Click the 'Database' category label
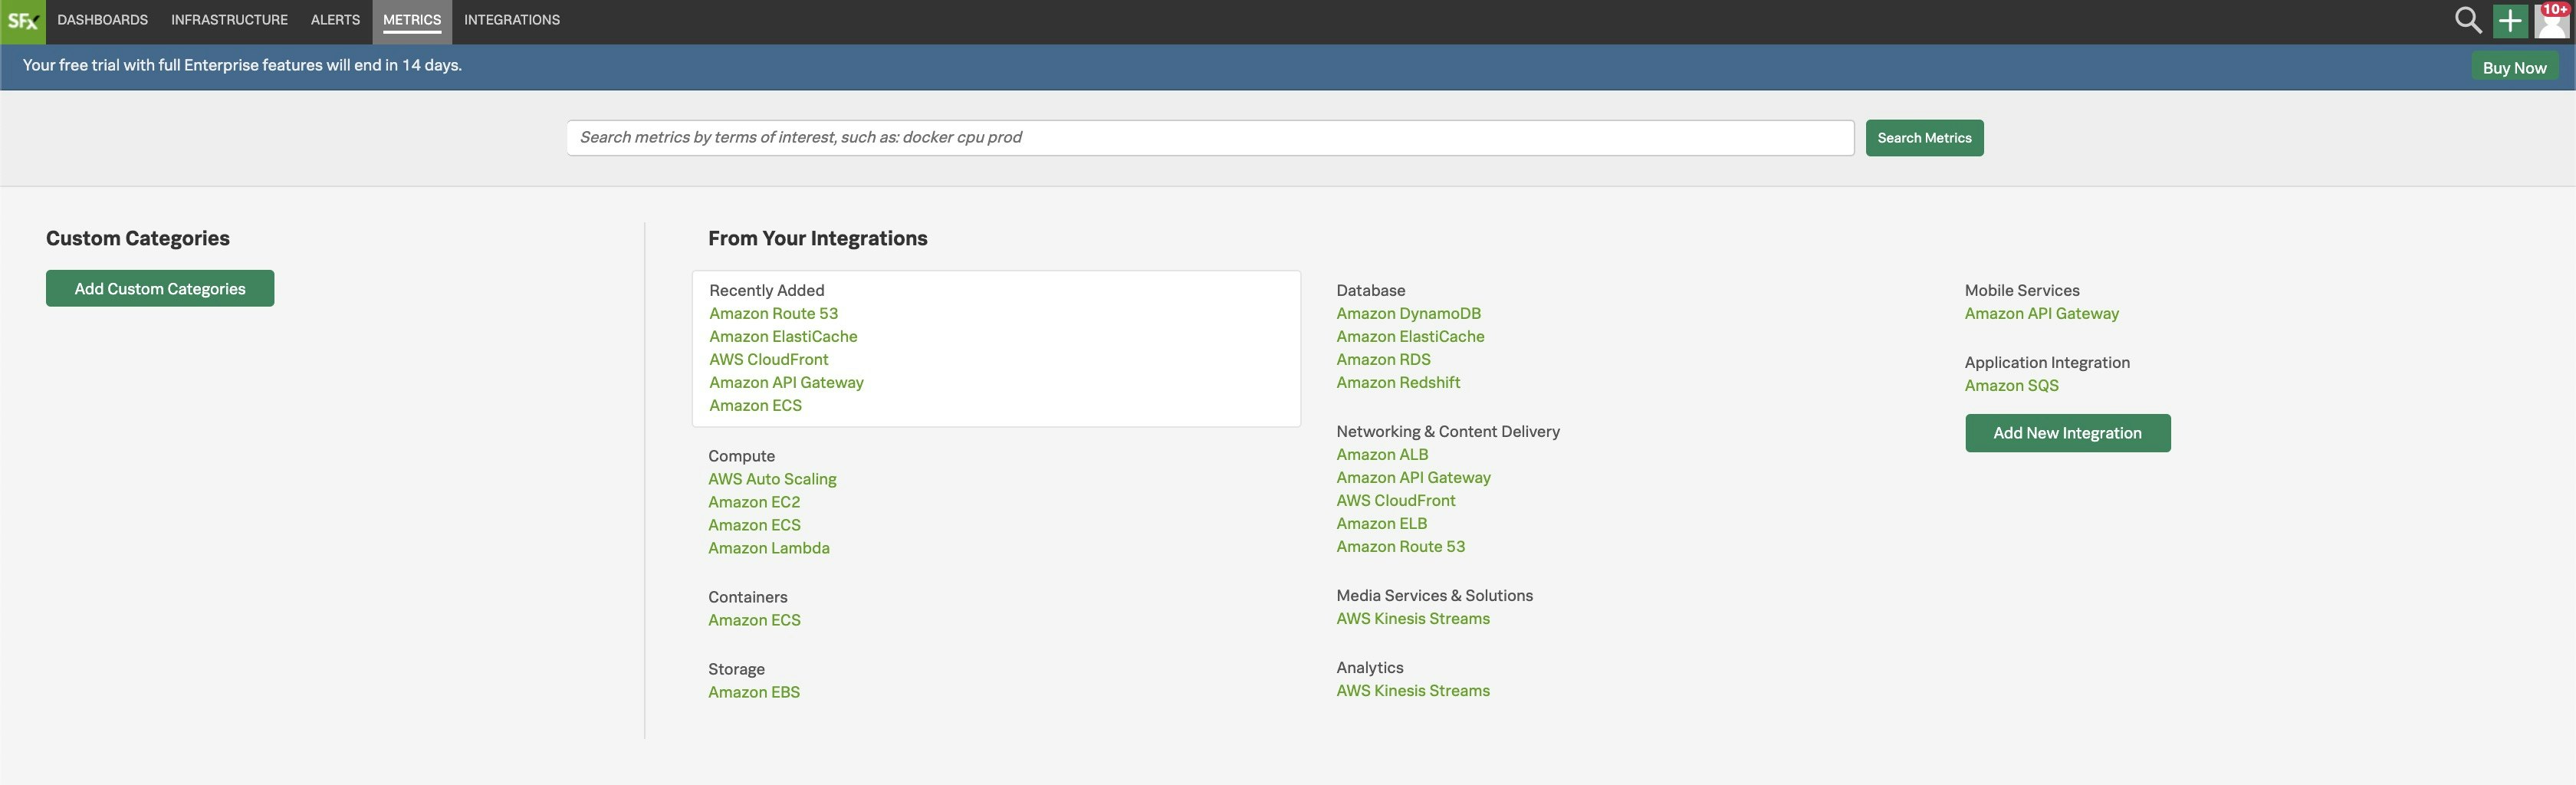The image size is (2576, 785). tap(1371, 290)
